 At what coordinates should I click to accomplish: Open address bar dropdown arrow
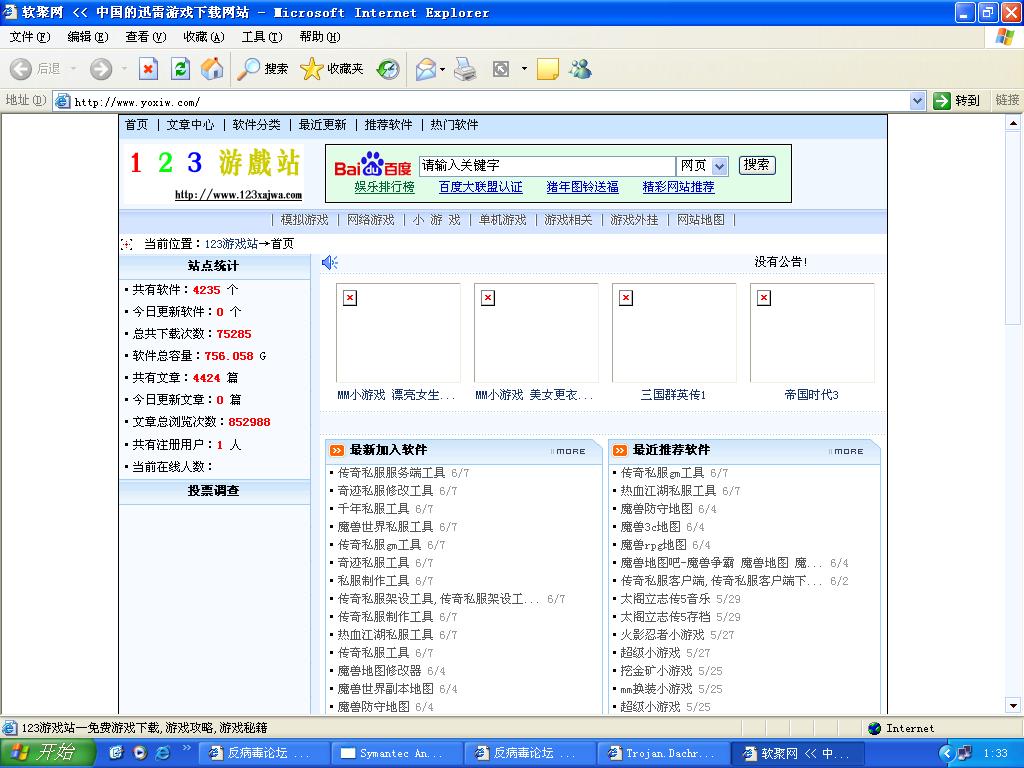pos(917,101)
